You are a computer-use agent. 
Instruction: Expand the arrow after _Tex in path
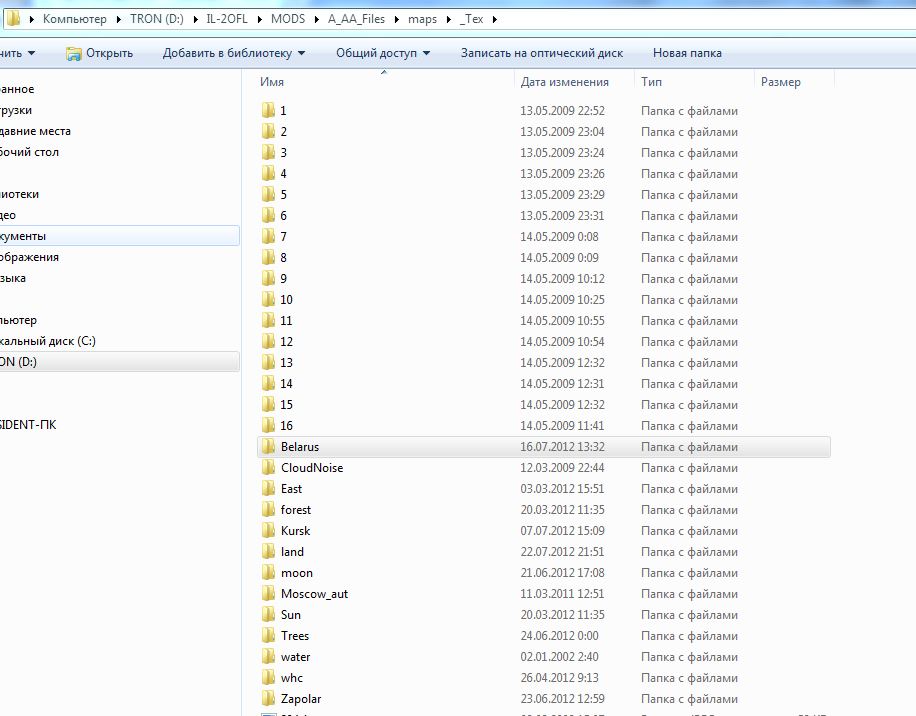(495, 19)
